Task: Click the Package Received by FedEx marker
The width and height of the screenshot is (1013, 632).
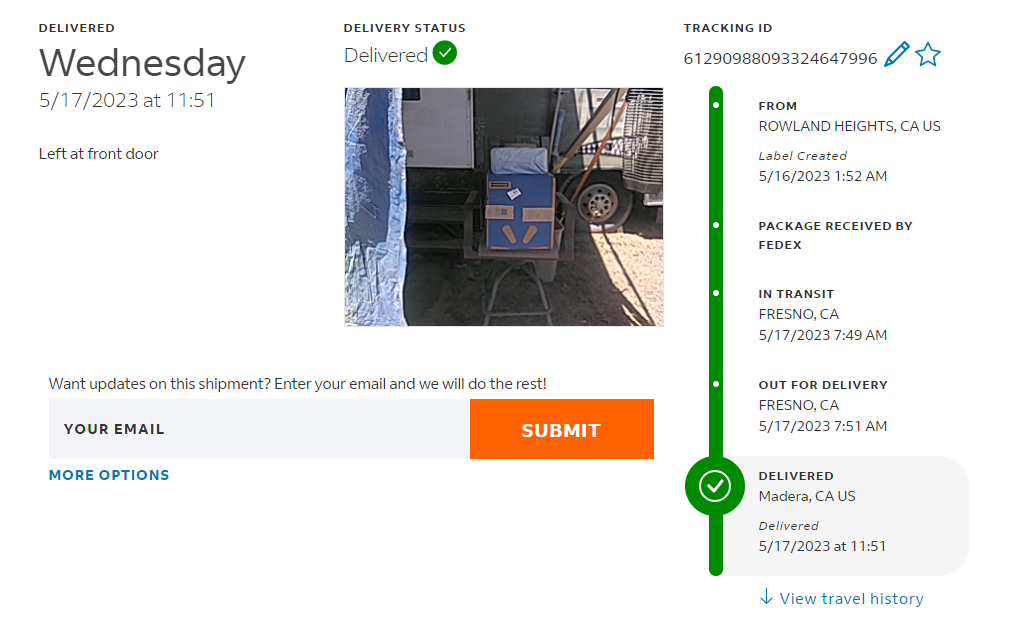Action: click(716, 225)
